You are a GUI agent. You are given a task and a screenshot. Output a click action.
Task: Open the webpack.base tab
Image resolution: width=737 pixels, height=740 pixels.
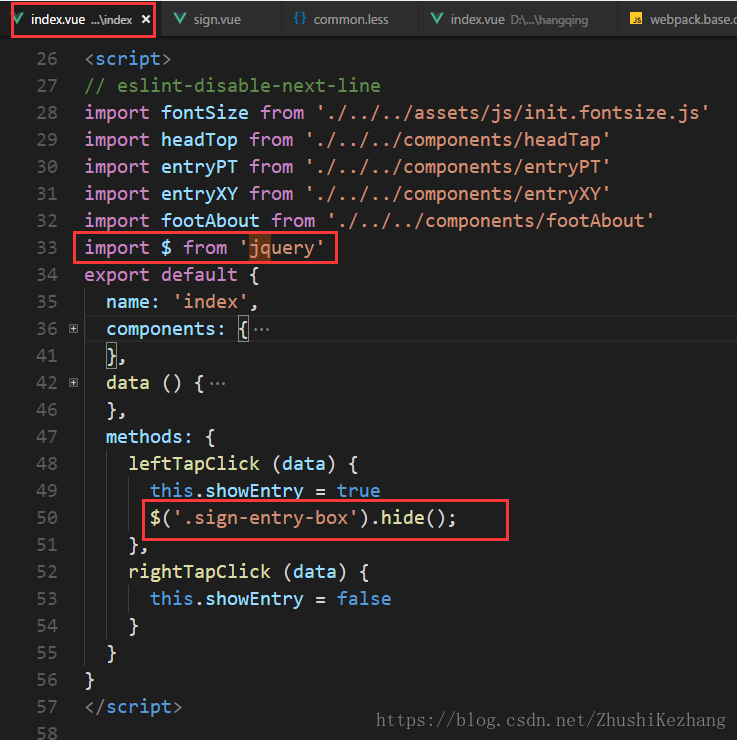click(x=692, y=19)
